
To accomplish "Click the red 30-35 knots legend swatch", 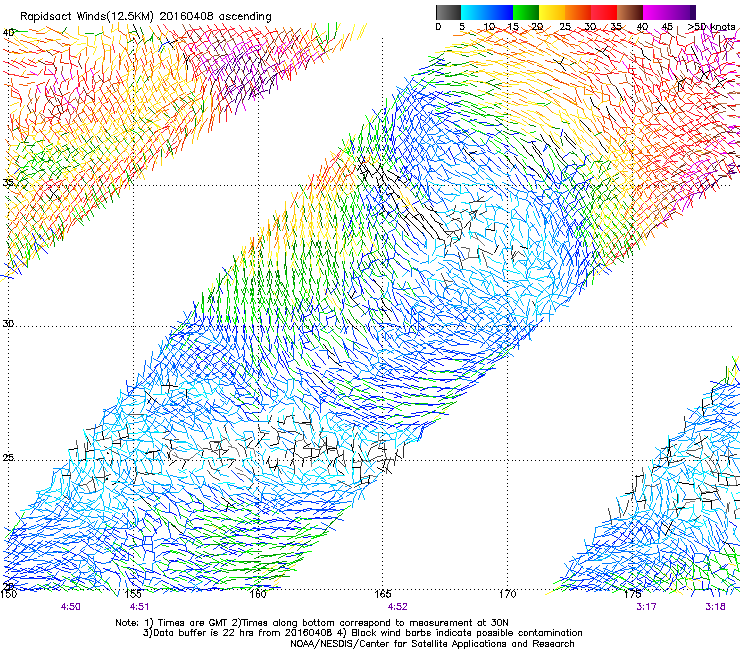I will pos(604,12).
